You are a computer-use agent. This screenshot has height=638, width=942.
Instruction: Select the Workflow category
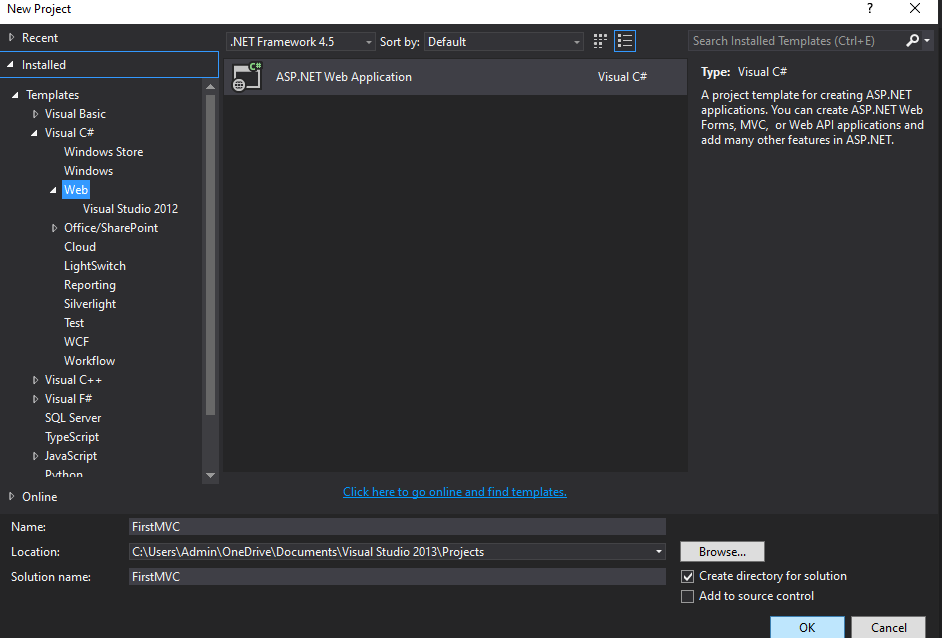(90, 360)
